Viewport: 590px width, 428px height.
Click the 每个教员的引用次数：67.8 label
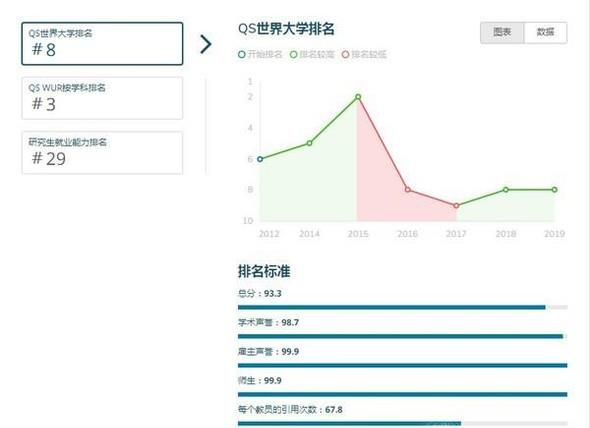(290, 410)
